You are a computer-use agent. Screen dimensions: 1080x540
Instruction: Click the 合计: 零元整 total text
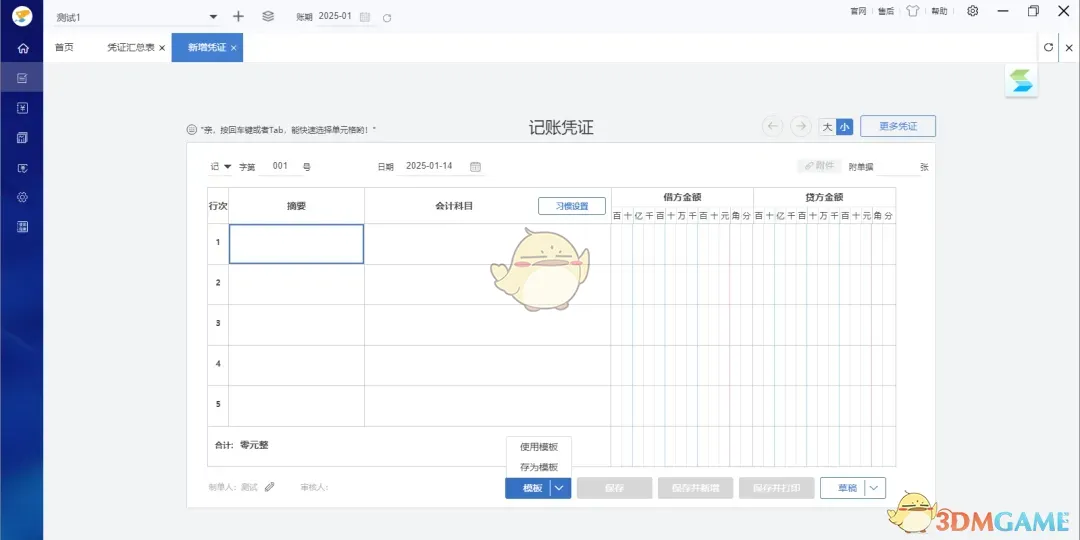pyautogui.click(x=242, y=446)
